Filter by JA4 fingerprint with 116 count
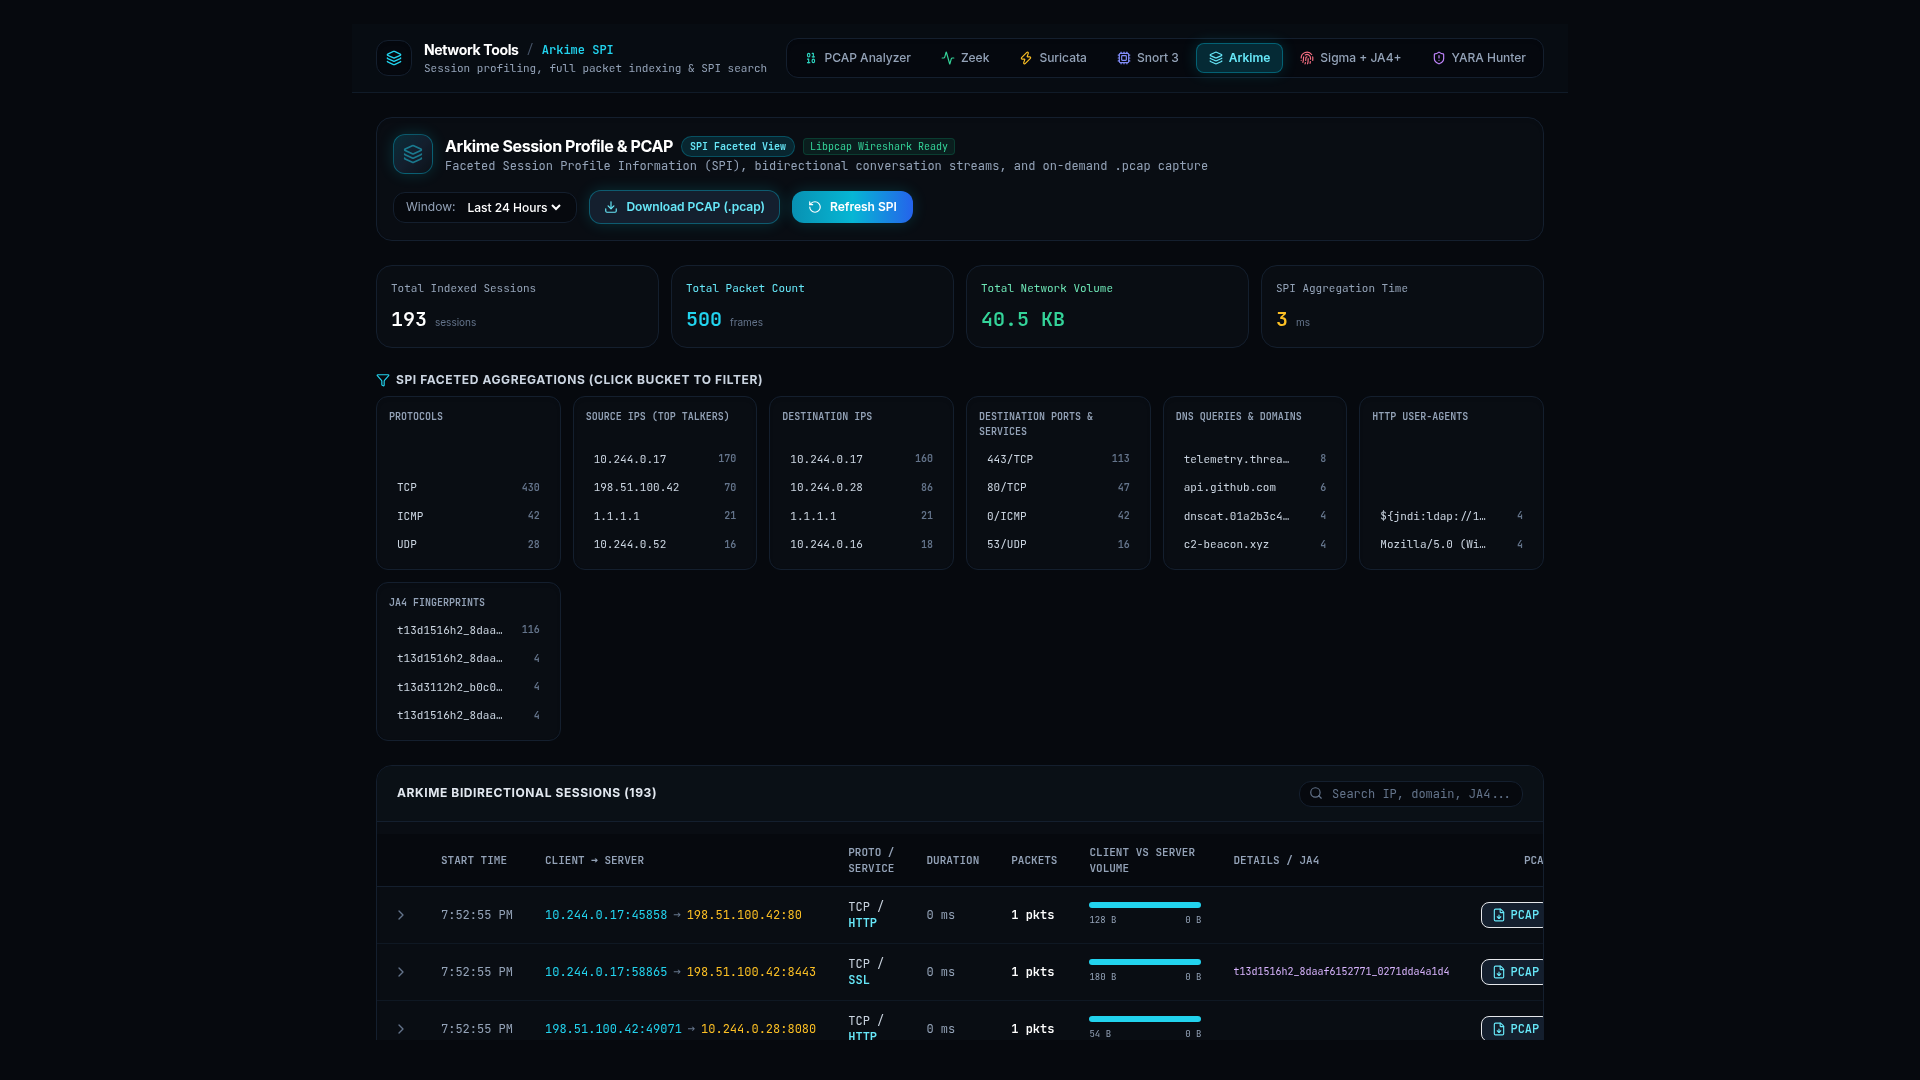1920x1080 pixels. pos(468,630)
